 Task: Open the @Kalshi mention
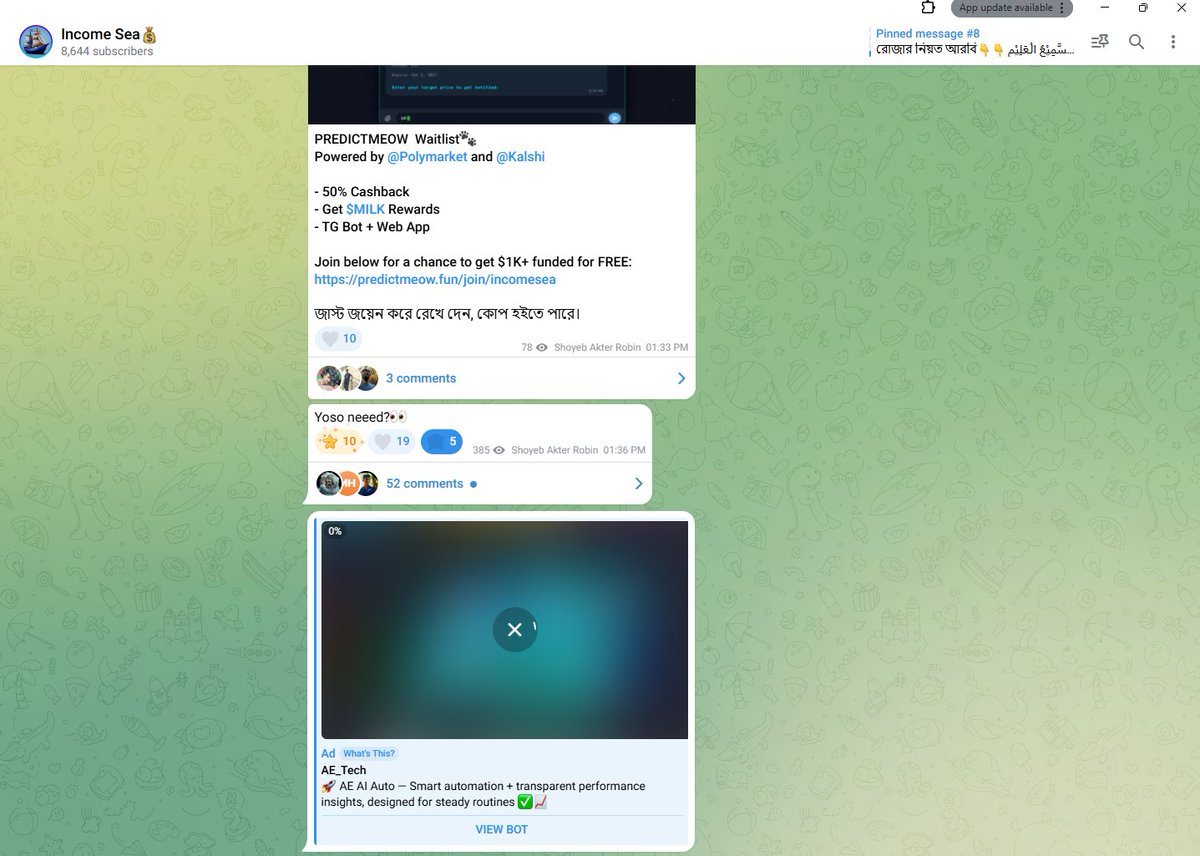coord(520,157)
